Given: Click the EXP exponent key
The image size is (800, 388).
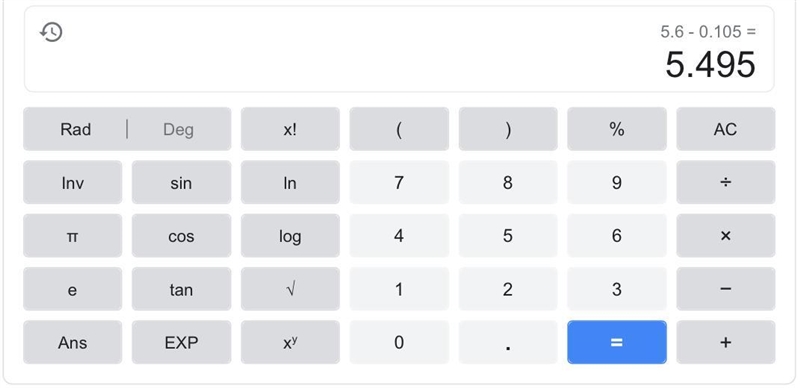Looking at the screenshot, I should [x=181, y=342].
